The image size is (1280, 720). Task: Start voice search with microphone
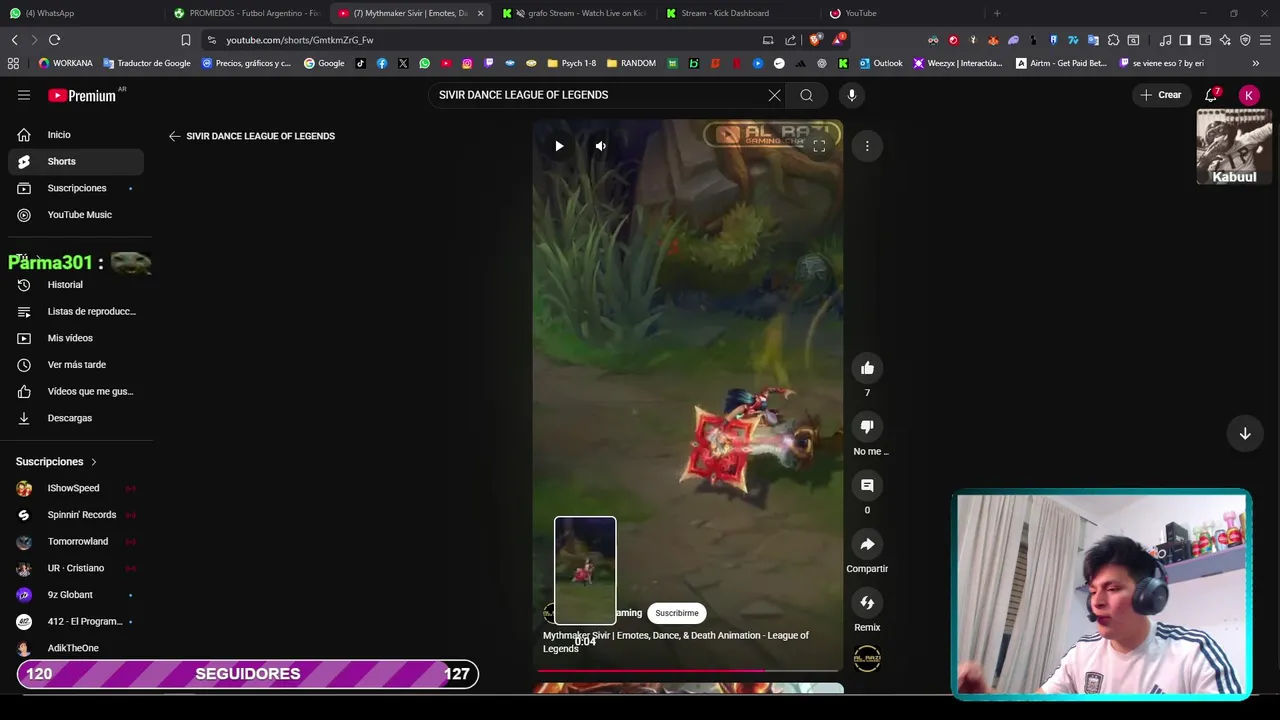tap(852, 95)
